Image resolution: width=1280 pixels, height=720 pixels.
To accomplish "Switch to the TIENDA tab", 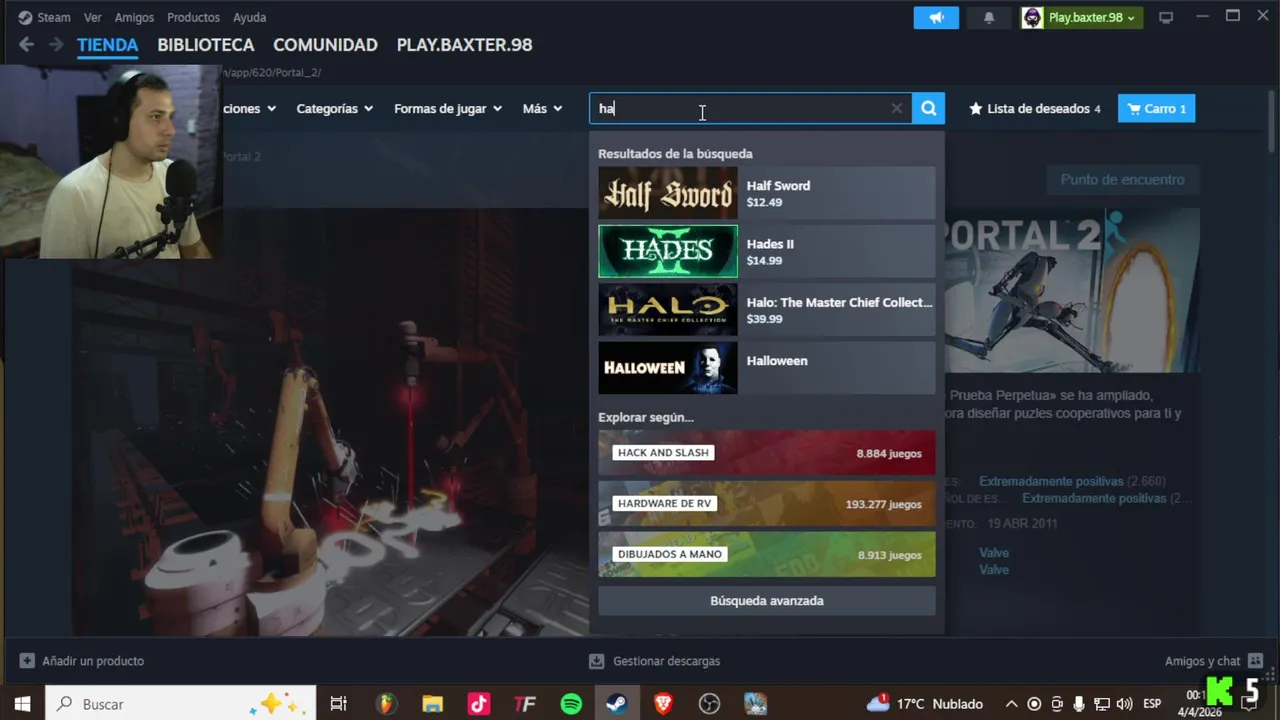I will [x=107, y=45].
